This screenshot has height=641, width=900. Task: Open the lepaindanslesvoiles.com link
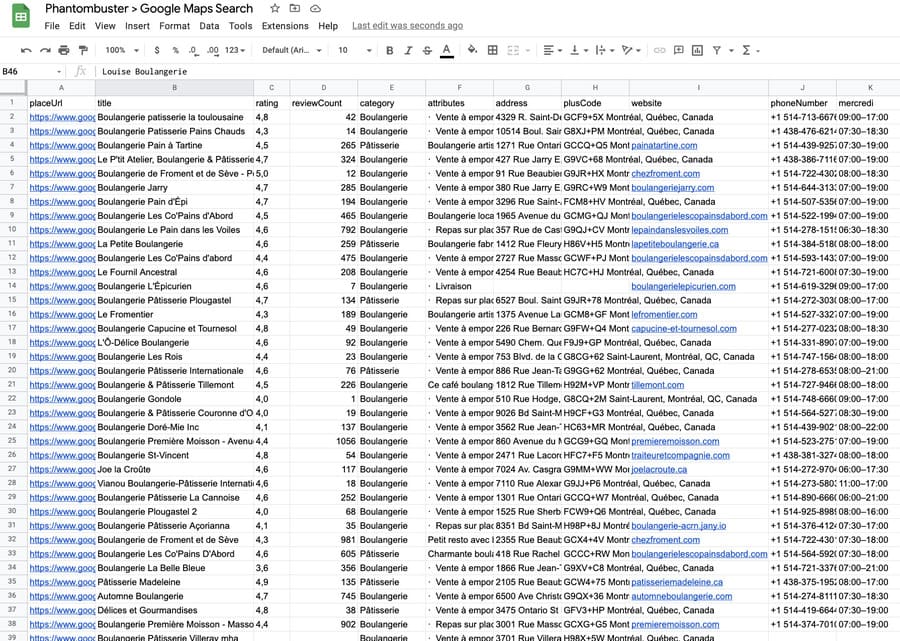[680, 230]
